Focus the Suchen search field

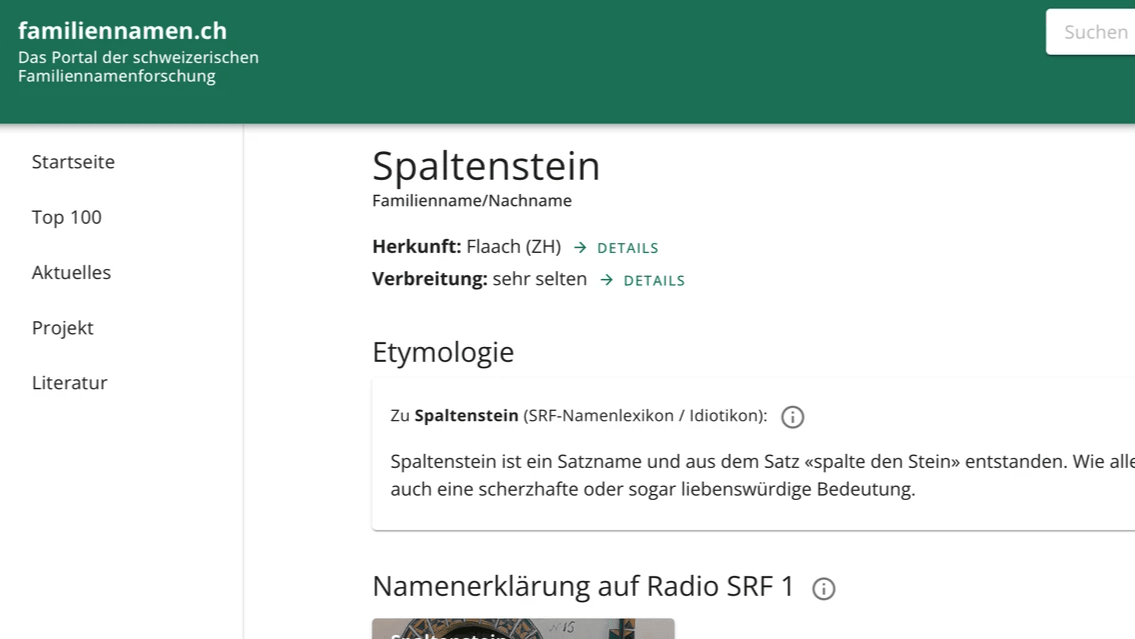(1090, 32)
